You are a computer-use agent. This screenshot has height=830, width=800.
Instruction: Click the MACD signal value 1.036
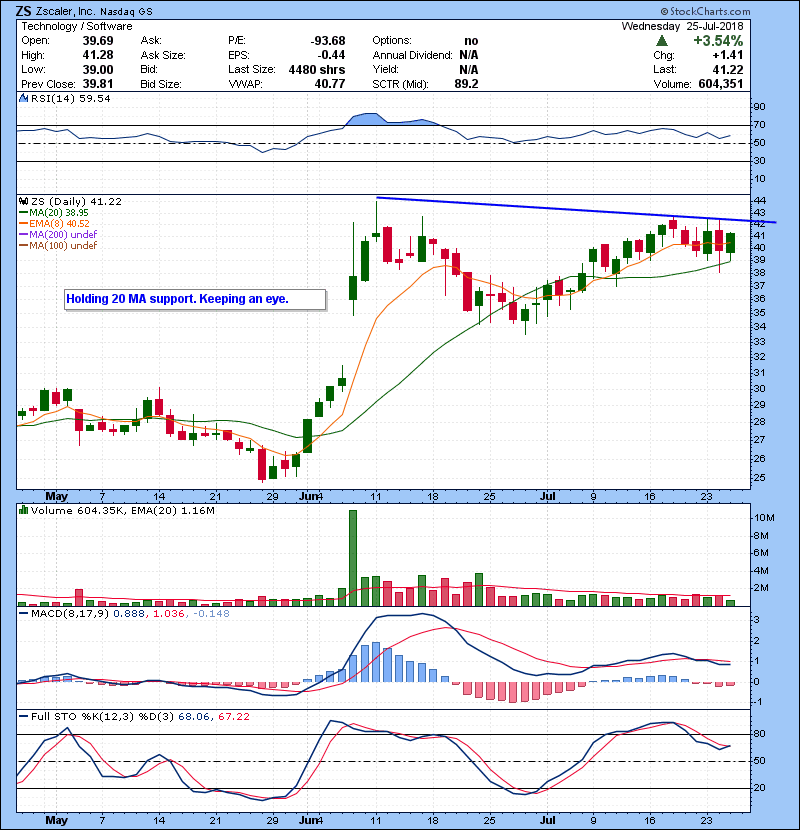(x=168, y=614)
